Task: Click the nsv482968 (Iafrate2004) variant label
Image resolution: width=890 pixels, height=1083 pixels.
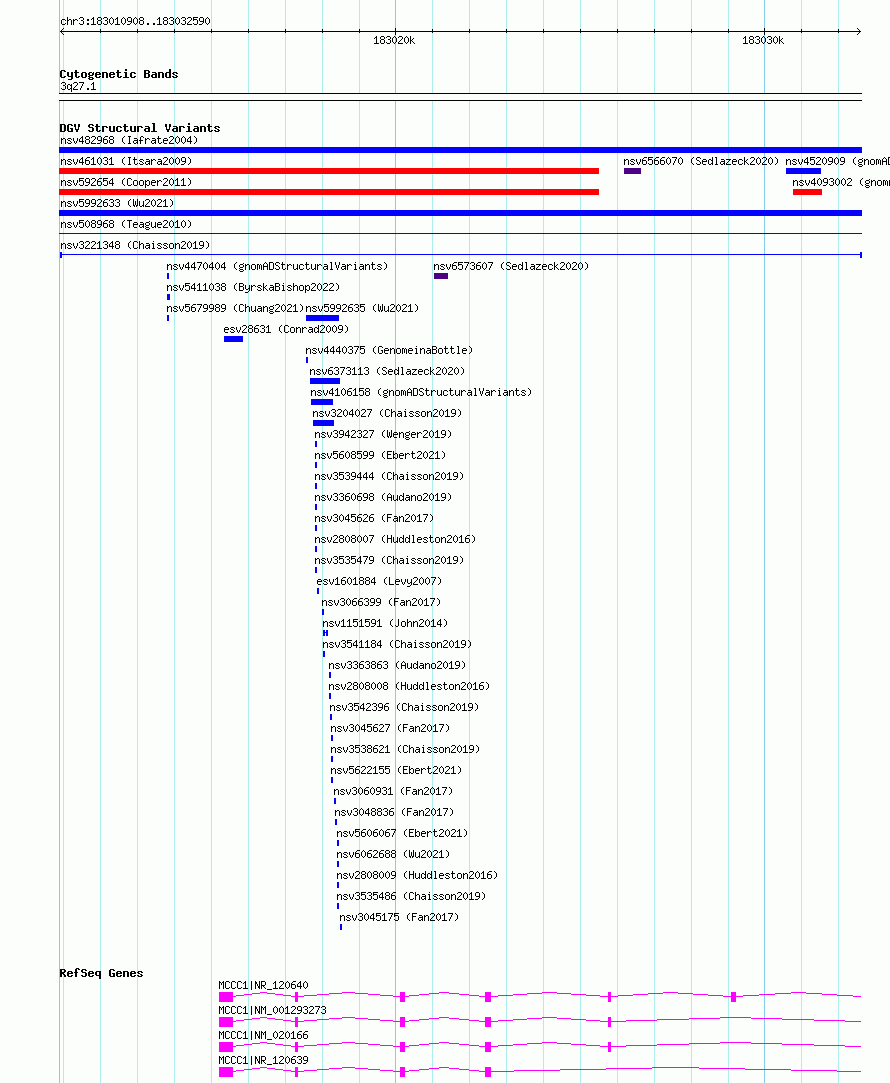Action: tap(129, 140)
